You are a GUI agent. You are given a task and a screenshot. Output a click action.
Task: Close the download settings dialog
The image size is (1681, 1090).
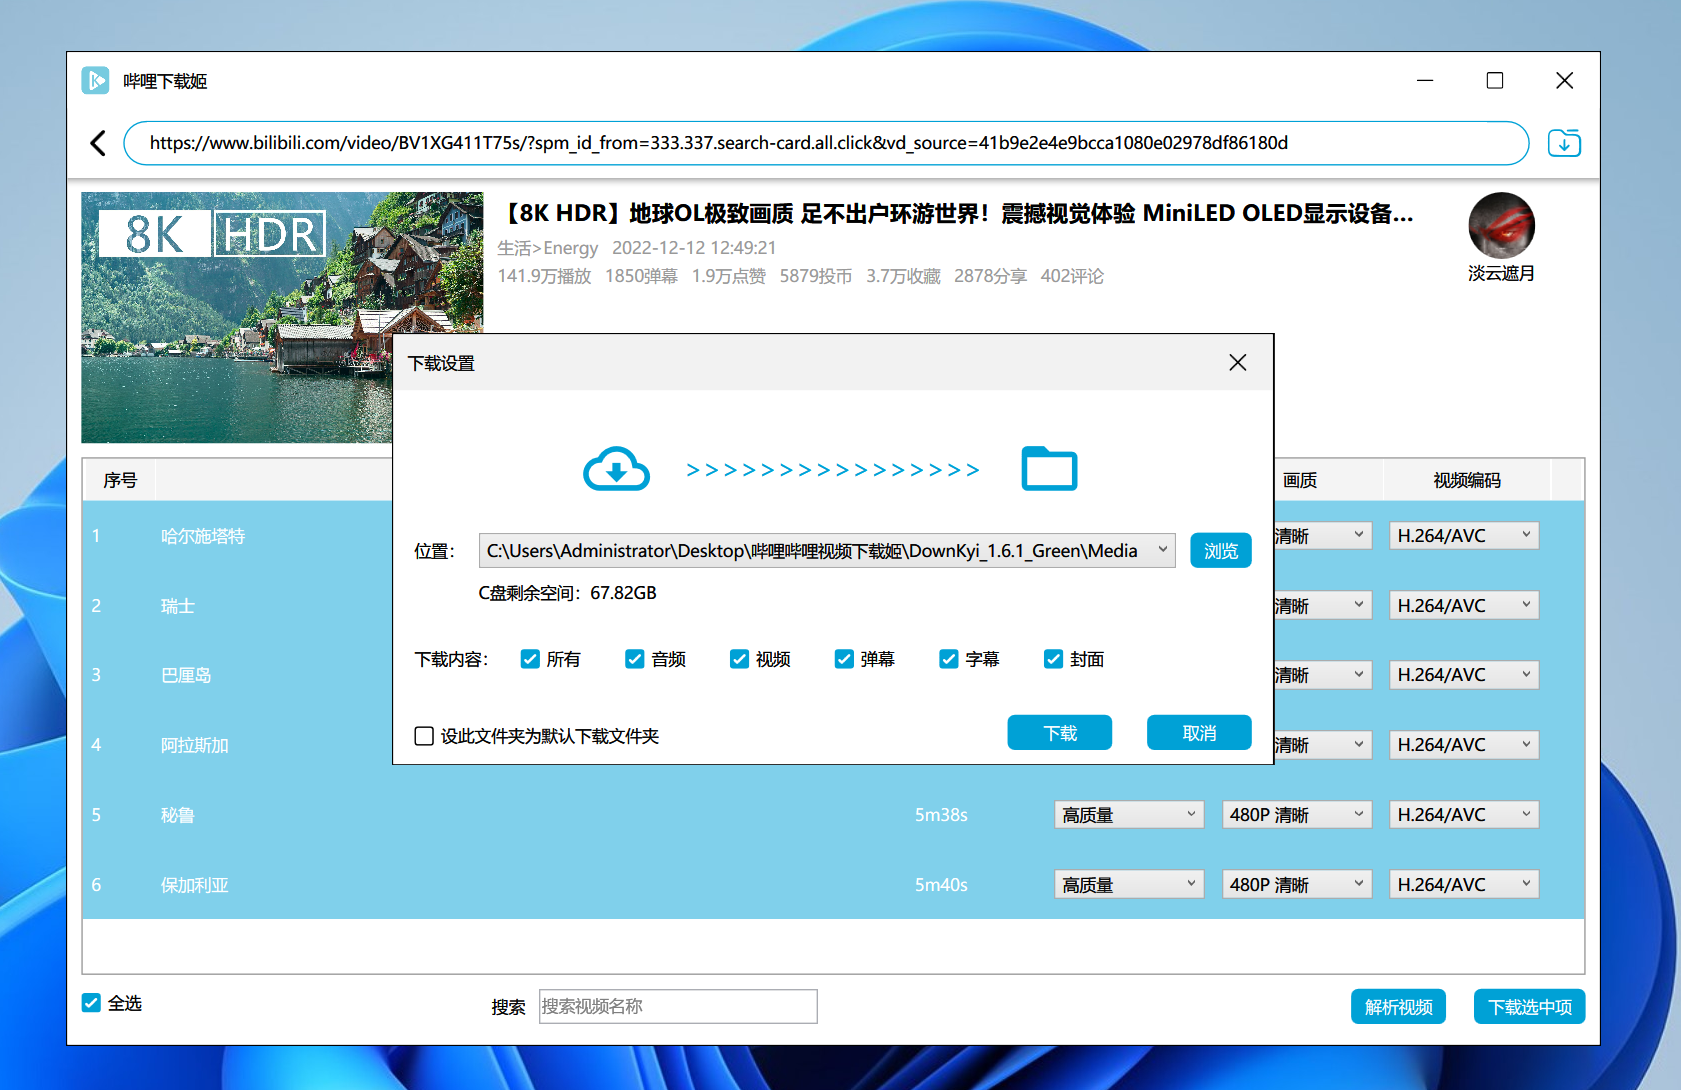pyautogui.click(x=1238, y=363)
